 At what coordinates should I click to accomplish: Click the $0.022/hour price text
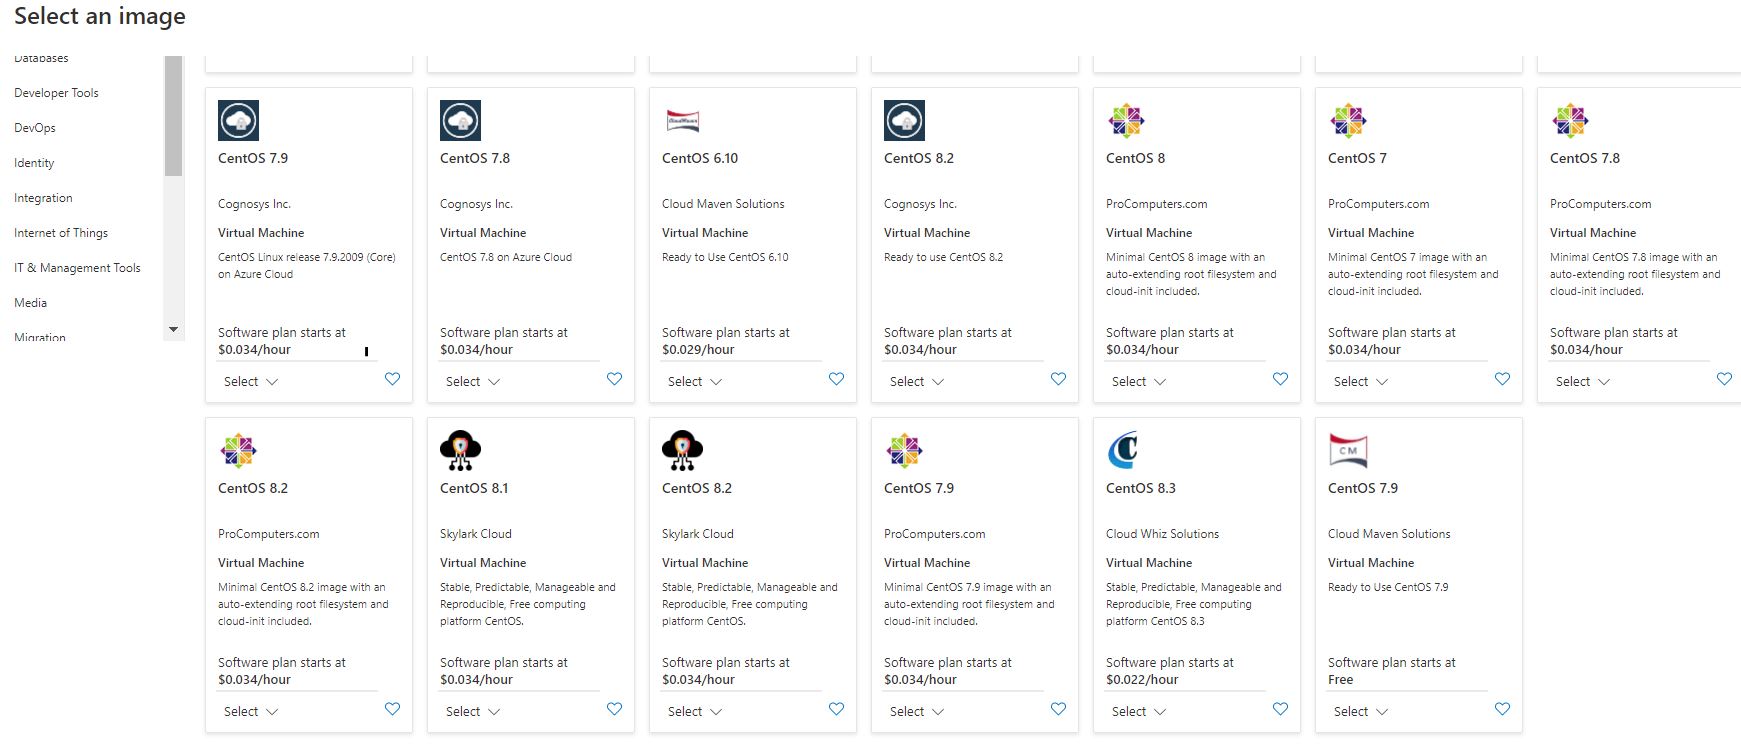pos(1142,680)
